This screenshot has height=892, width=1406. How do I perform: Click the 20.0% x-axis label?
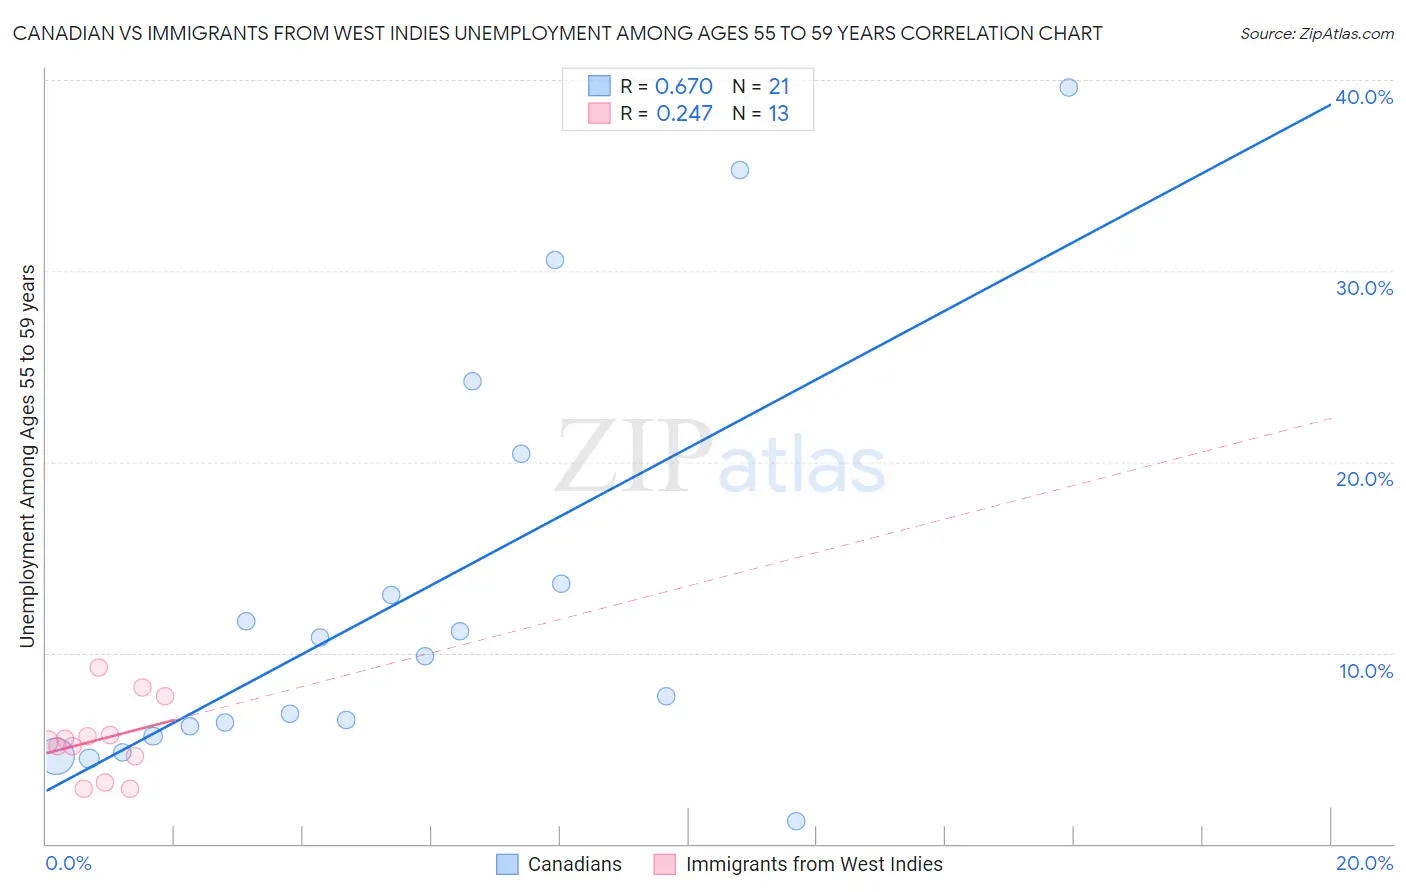coord(1364,863)
